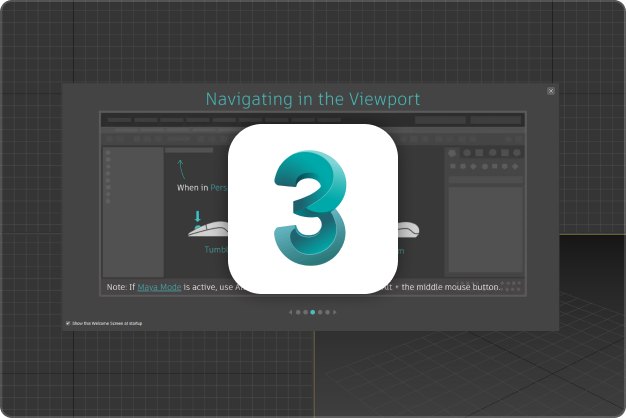The width and height of the screenshot is (626, 418).
Task: Go to the next welcome slide arrow
Action: pos(335,312)
